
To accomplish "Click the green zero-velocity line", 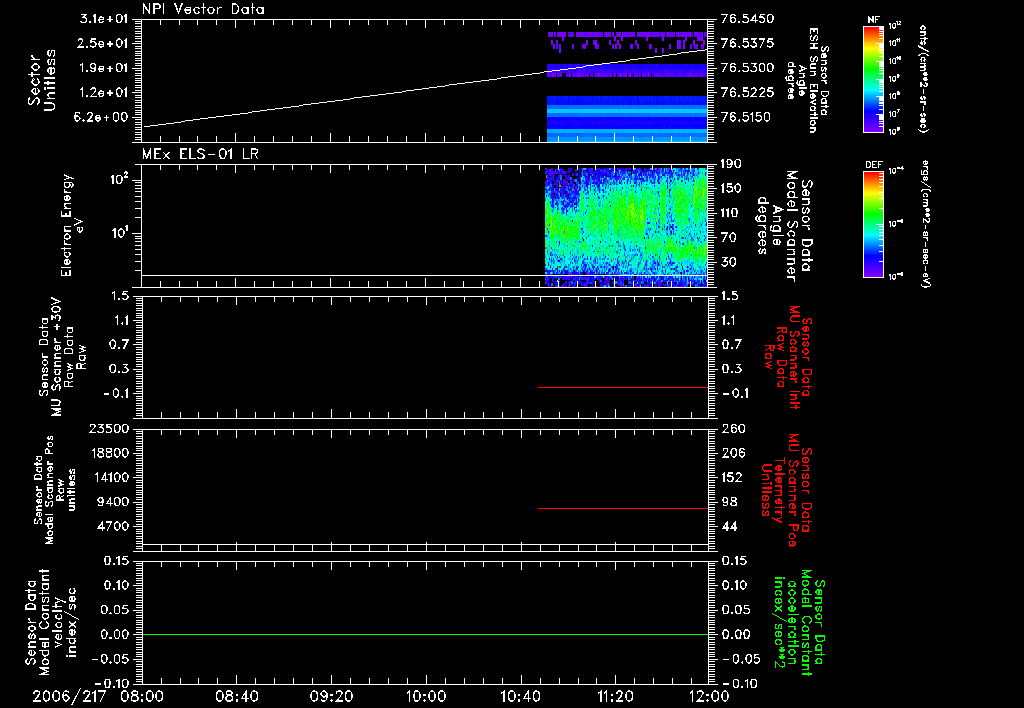I will (425, 634).
